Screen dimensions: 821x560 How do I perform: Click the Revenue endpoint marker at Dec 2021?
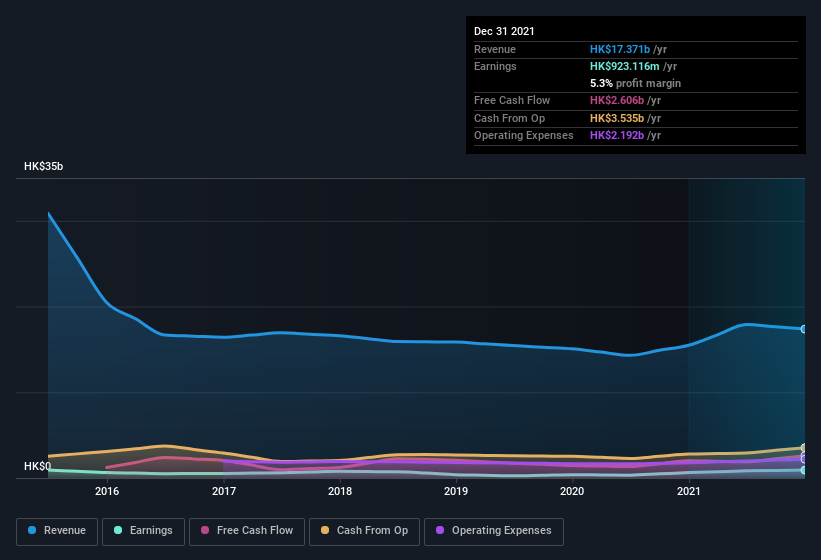point(803,329)
